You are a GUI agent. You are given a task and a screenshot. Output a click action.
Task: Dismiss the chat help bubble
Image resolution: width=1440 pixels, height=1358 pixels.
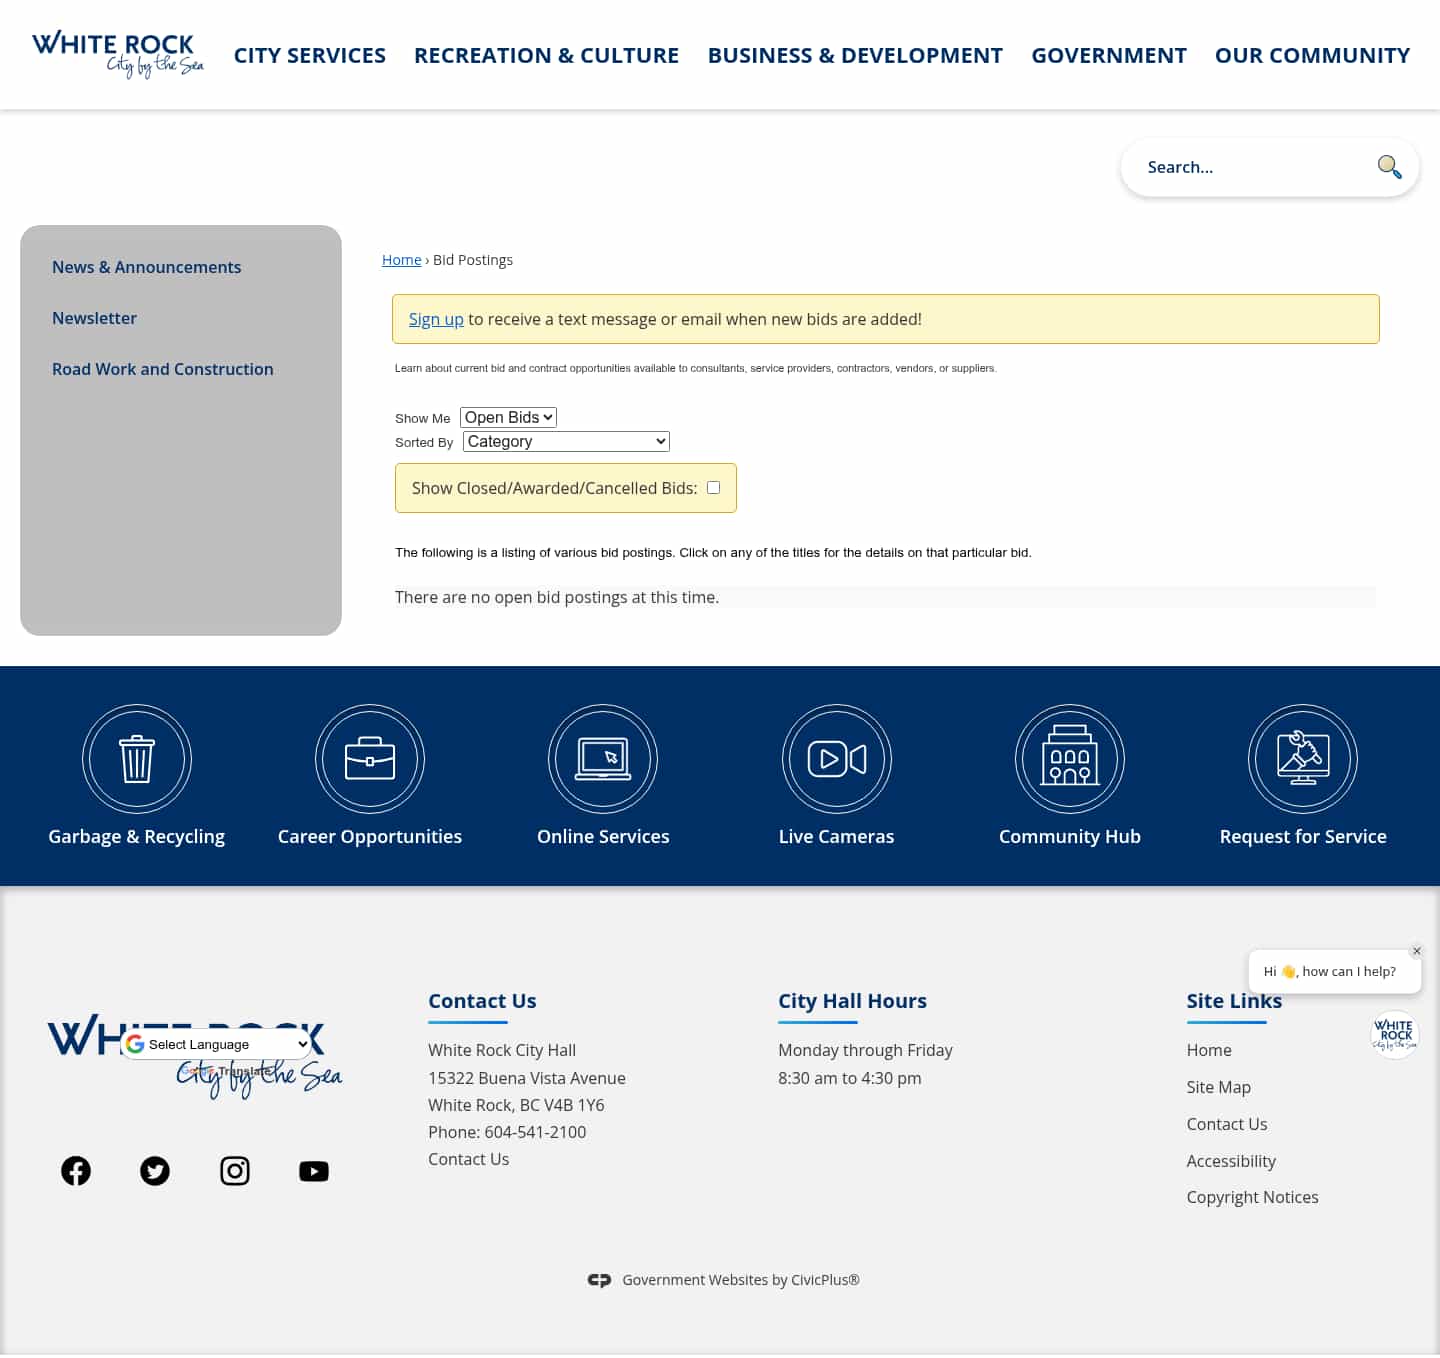[x=1417, y=951]
